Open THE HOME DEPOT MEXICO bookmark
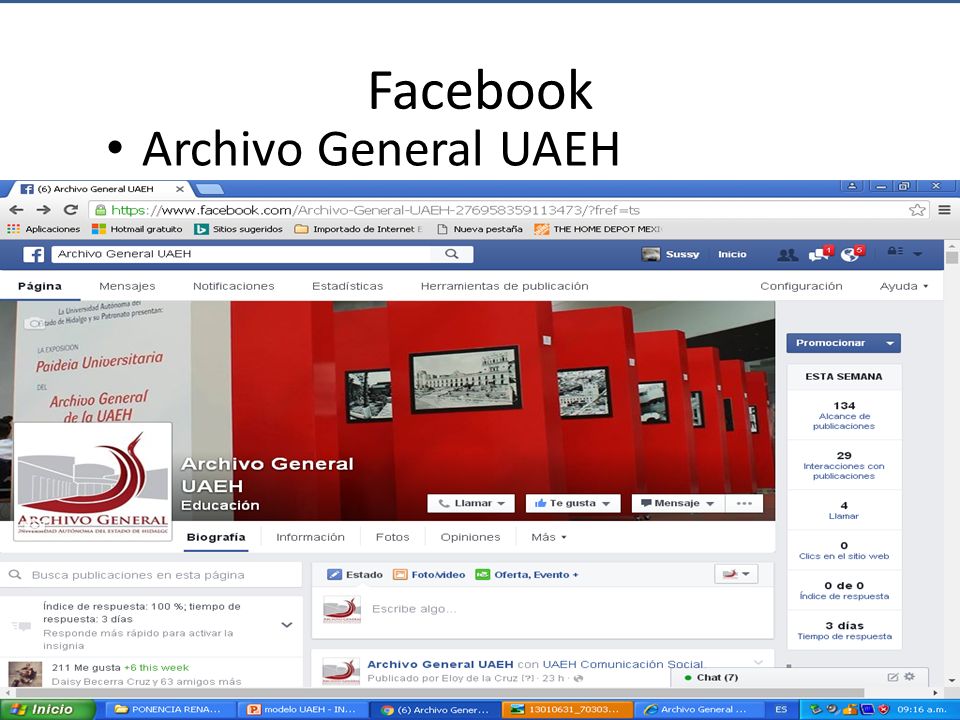 click(598, 229)
